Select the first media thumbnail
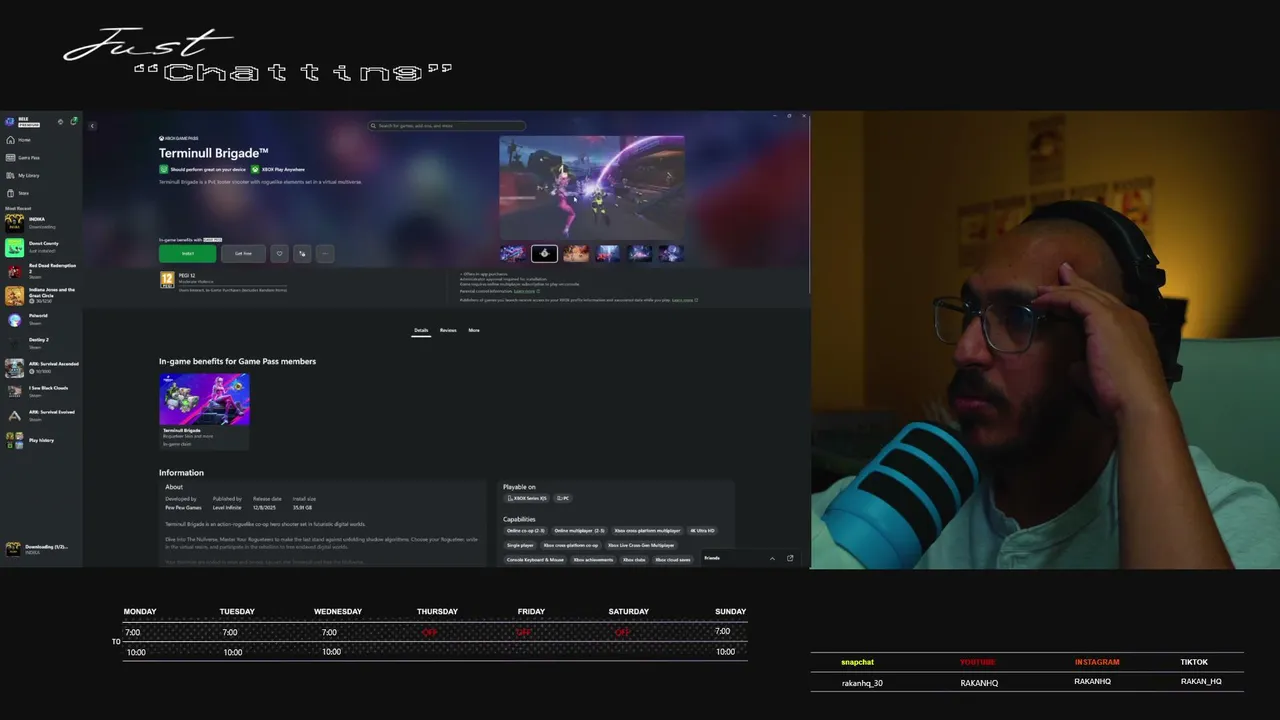The height and width of the screenshot is (720, 1280). pyautogui.click(x=513, y=253)
